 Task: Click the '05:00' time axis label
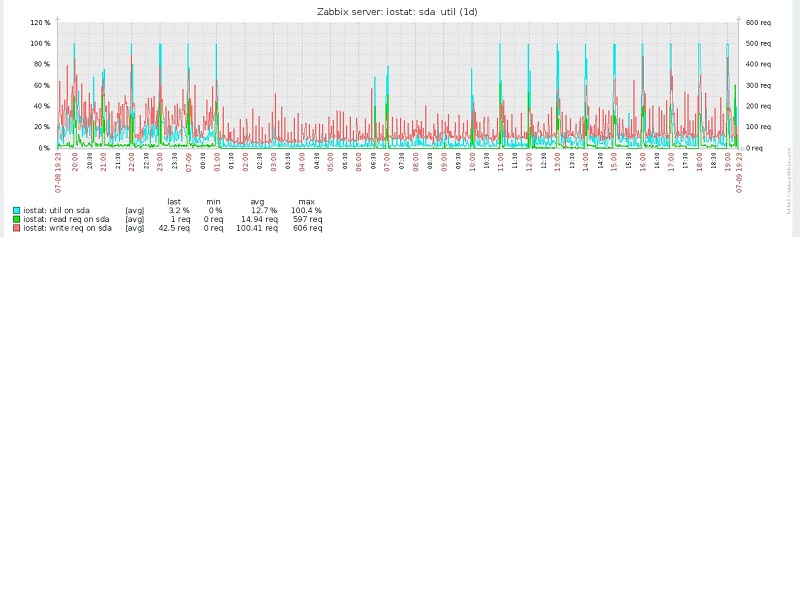pos(330,162)
